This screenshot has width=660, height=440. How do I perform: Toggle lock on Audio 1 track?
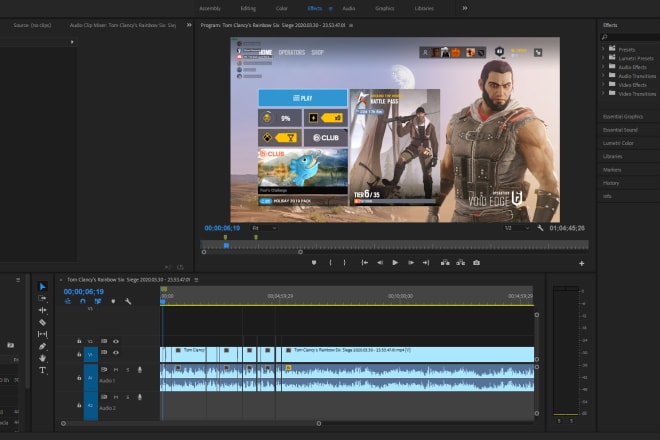[79, 378]
